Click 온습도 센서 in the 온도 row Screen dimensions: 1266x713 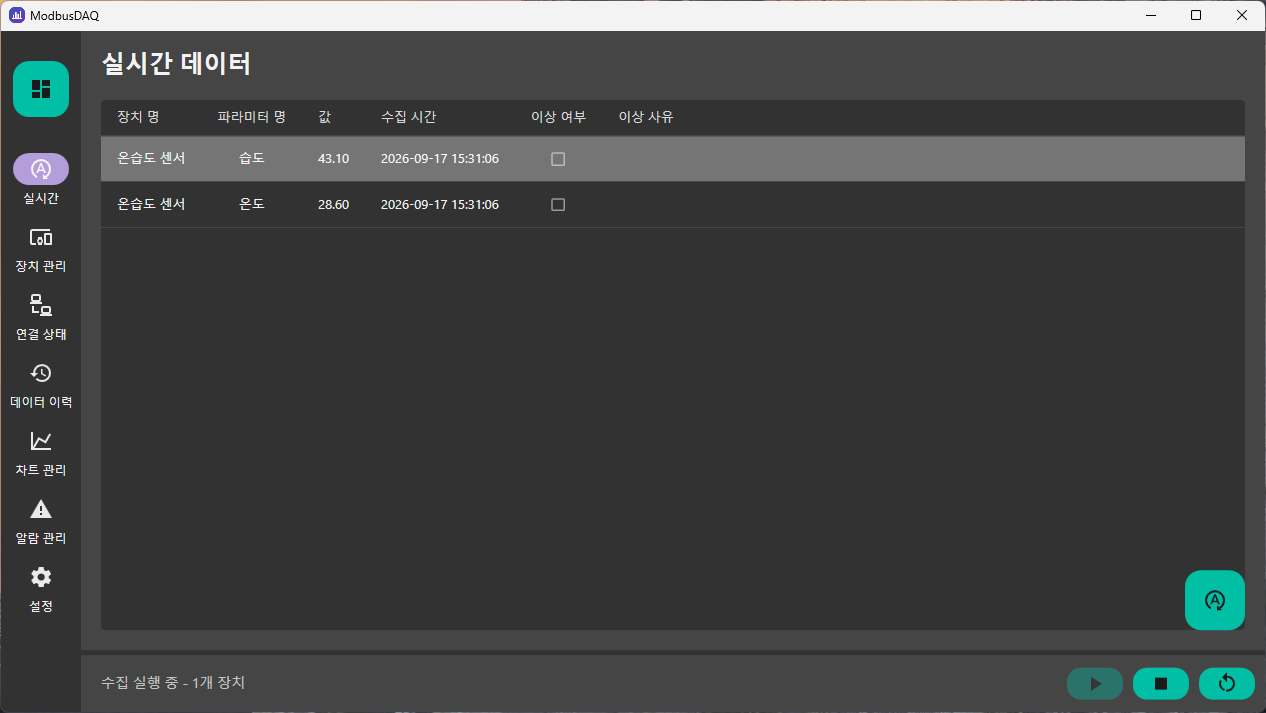pos(151,205)
